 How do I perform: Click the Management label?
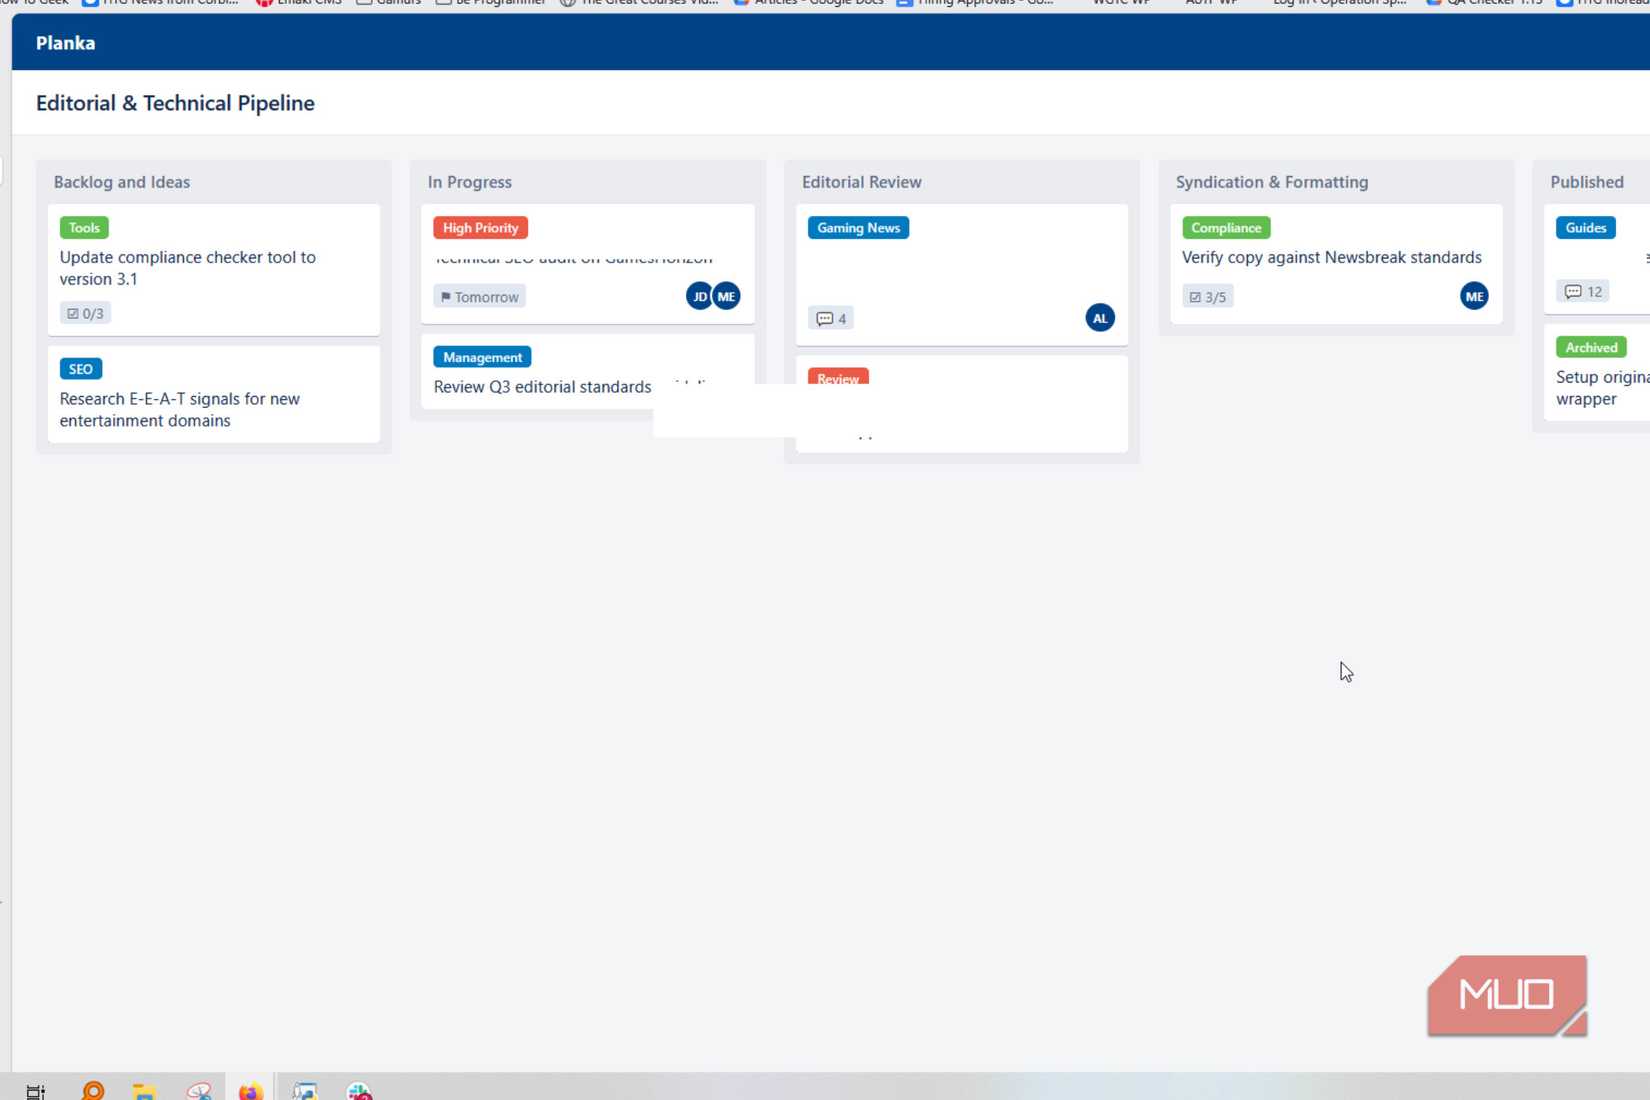click(x=483, y=357)
